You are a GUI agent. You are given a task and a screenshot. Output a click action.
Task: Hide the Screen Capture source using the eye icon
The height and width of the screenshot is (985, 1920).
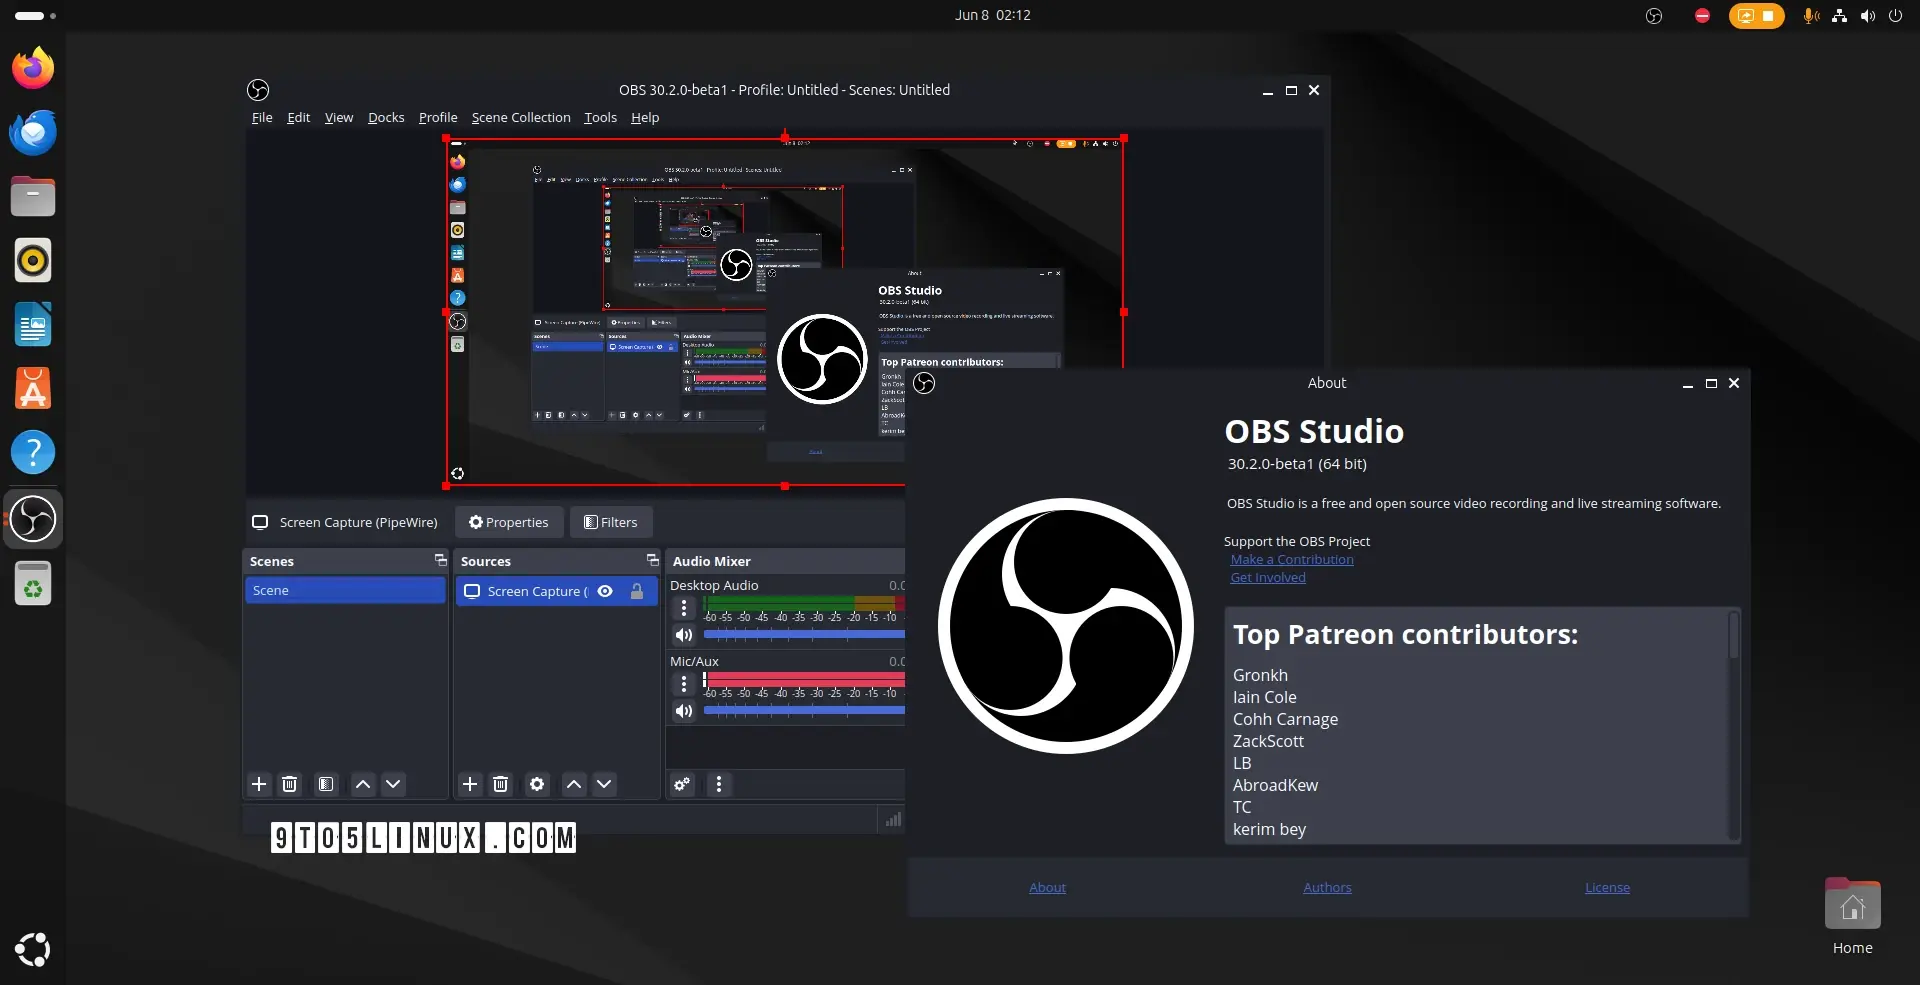point(605,591)
